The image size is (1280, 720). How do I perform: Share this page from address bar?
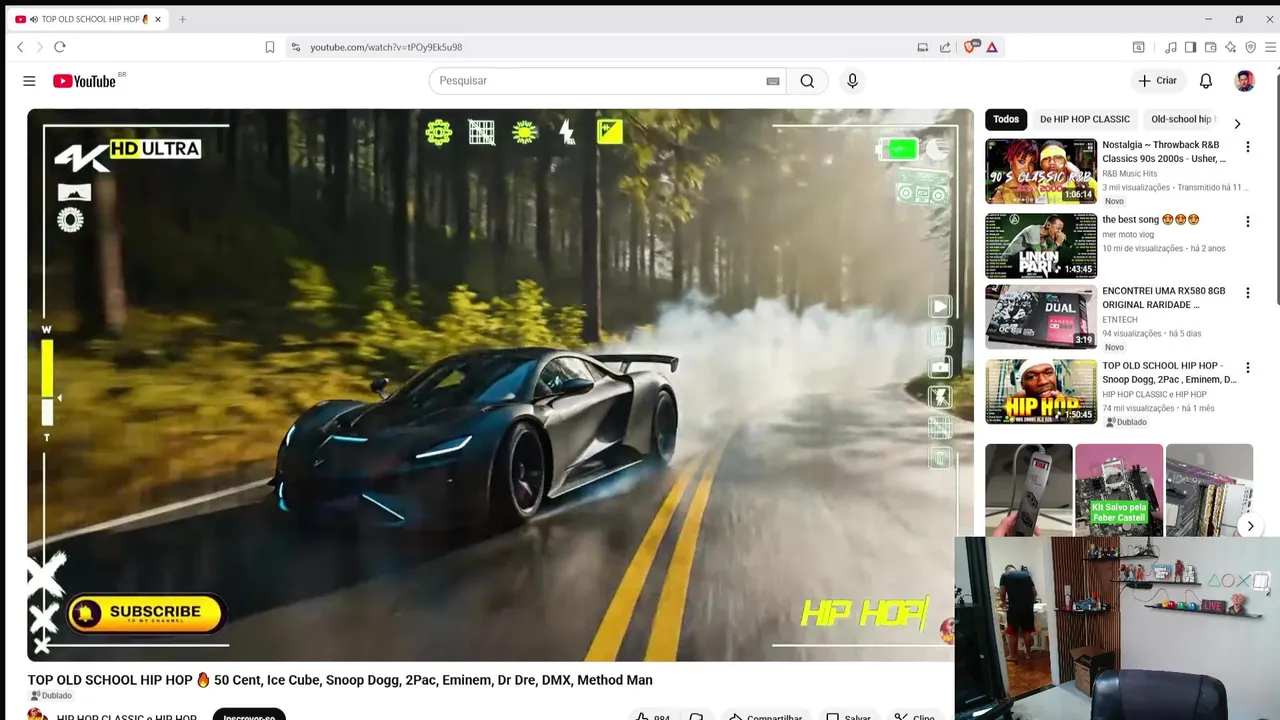pos(945,47)
